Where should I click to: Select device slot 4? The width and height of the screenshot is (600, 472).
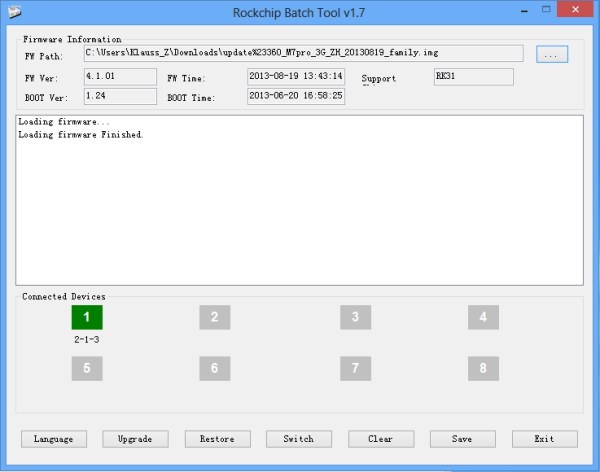coord(483,317)
